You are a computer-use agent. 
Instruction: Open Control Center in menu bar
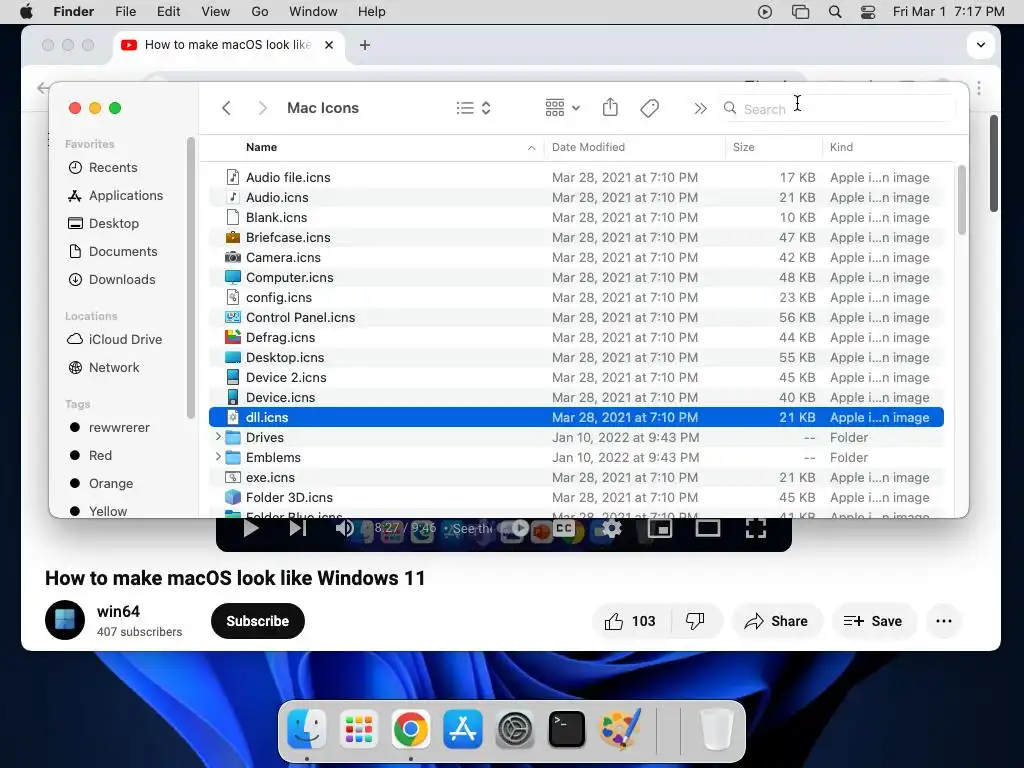[868, 12]
